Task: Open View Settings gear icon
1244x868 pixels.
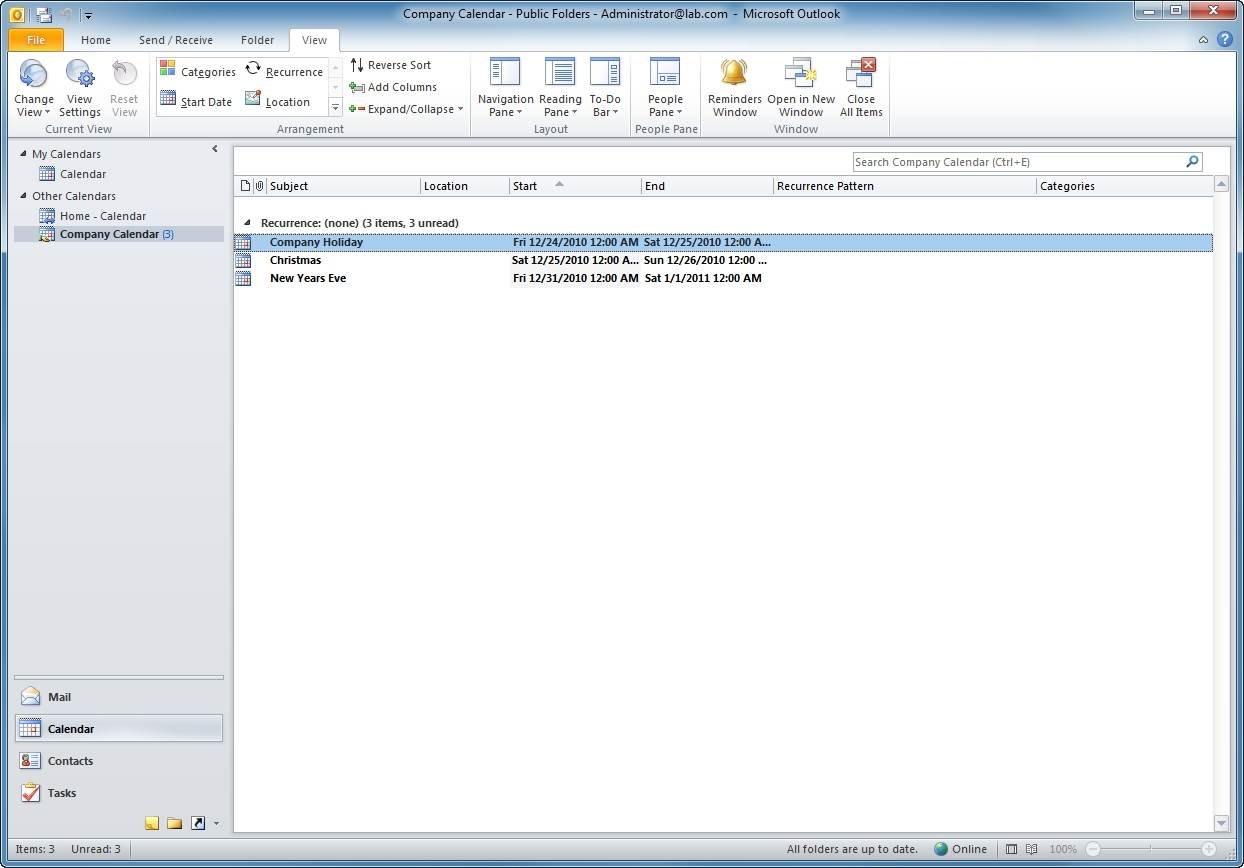Action: (79, 74)
